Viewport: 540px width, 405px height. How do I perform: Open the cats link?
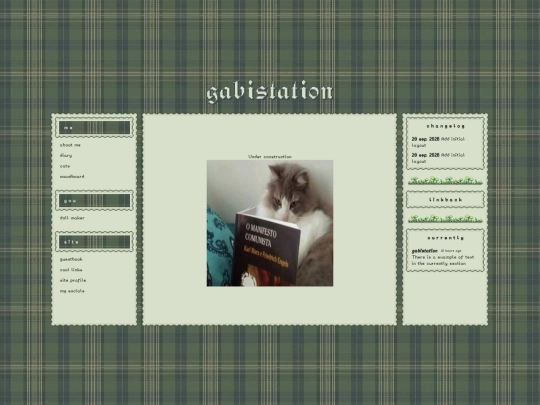coord(65,166)
